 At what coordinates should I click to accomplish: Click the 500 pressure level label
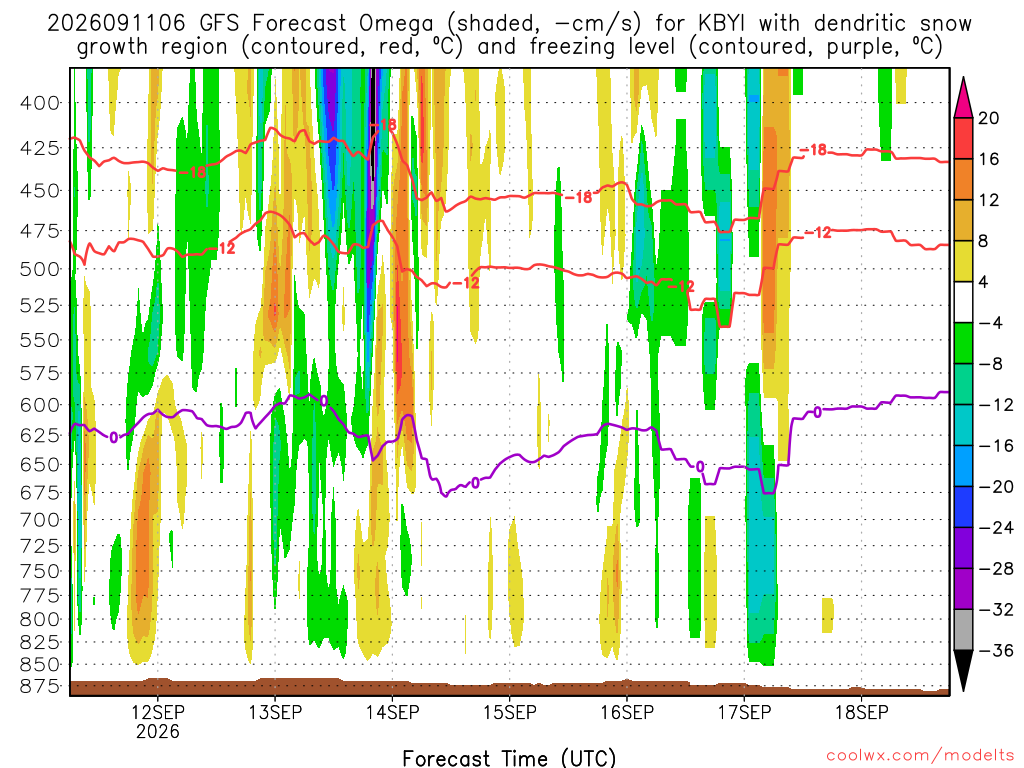point(40,269)
